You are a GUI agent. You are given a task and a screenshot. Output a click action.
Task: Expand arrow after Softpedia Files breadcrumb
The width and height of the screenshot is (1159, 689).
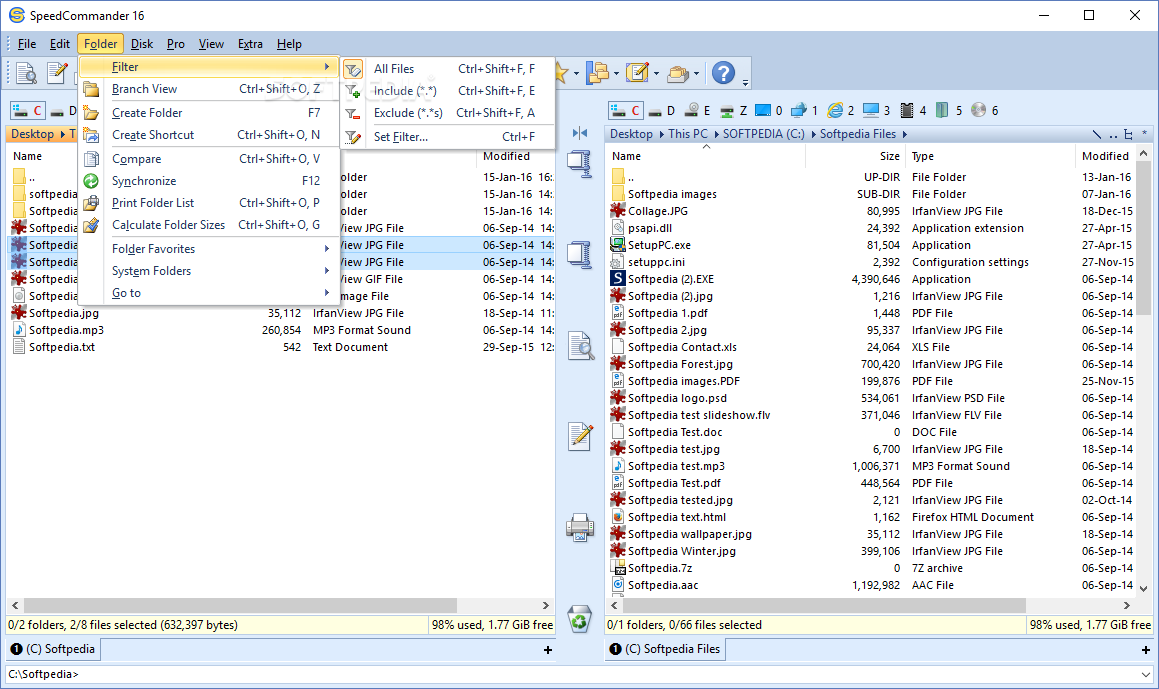(905, 135)
